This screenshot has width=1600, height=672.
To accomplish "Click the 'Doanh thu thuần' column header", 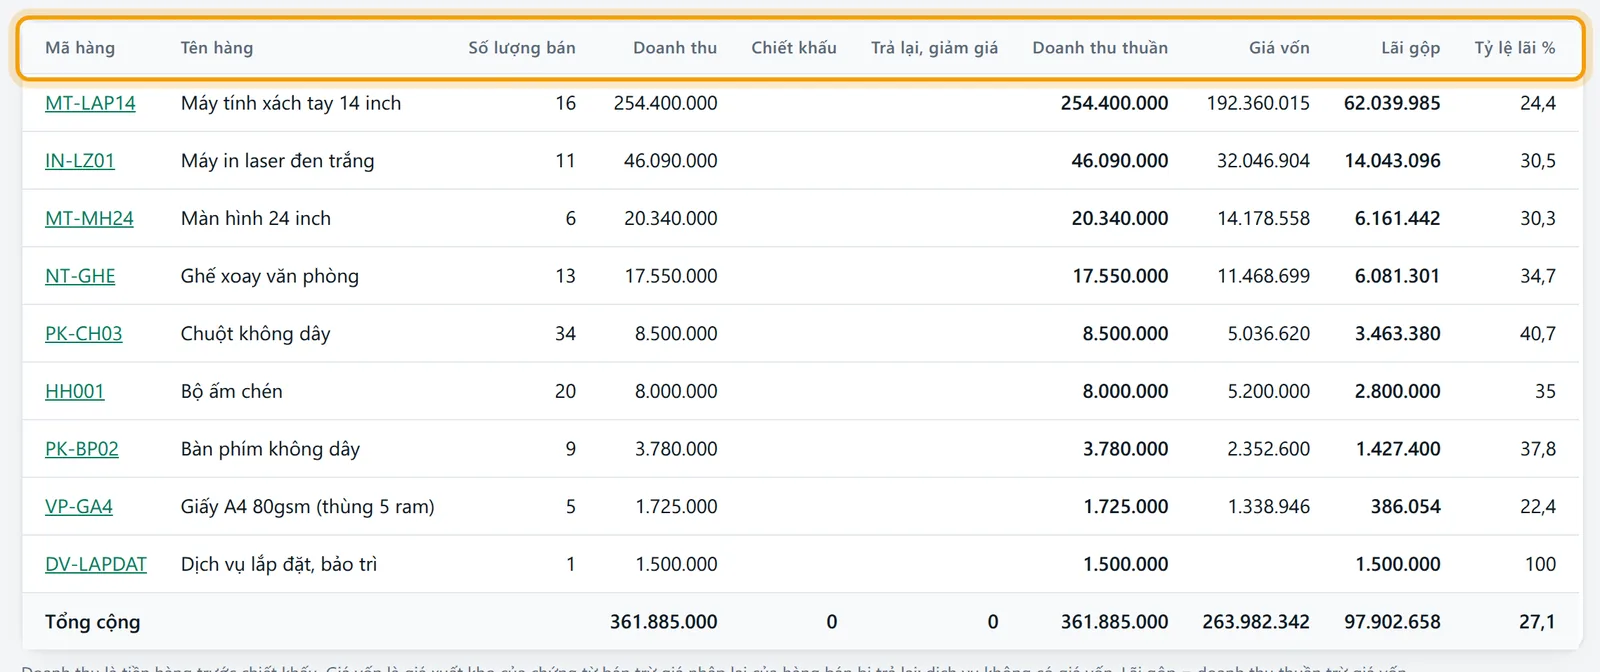I will pyautogui.click(x=1100, y=48).
